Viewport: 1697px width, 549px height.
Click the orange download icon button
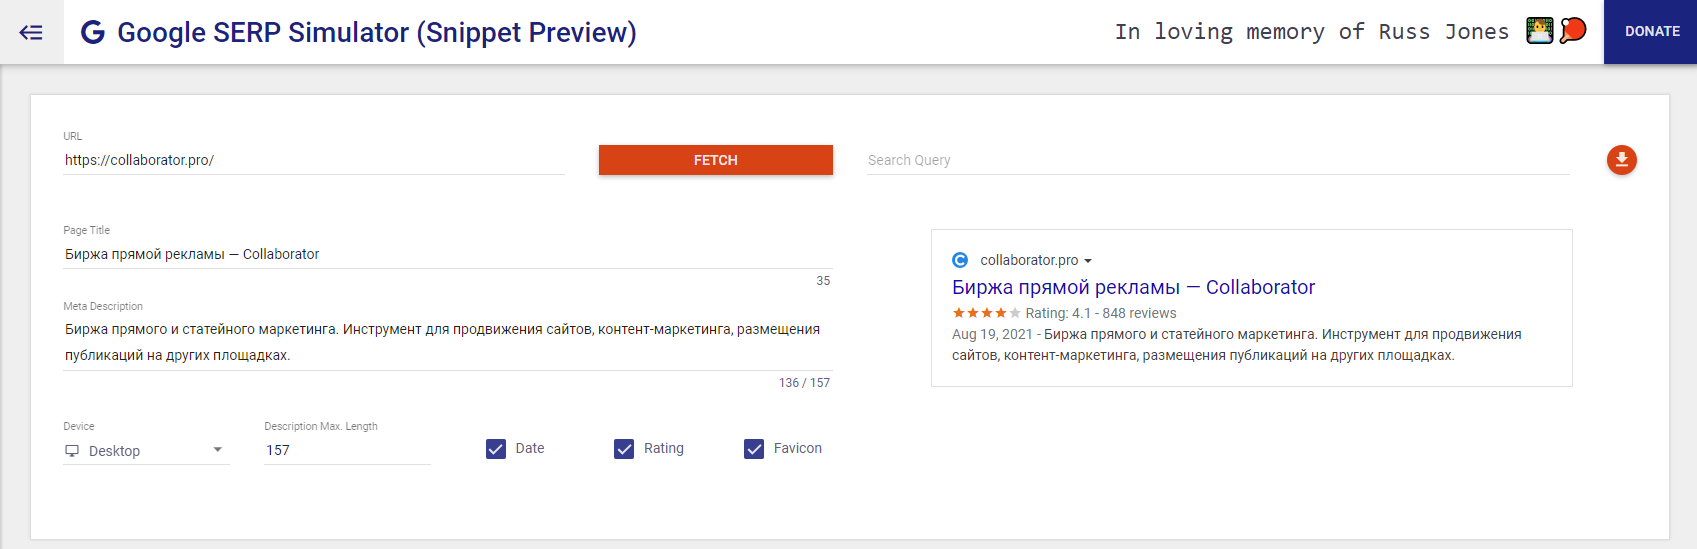(1621, 160)
